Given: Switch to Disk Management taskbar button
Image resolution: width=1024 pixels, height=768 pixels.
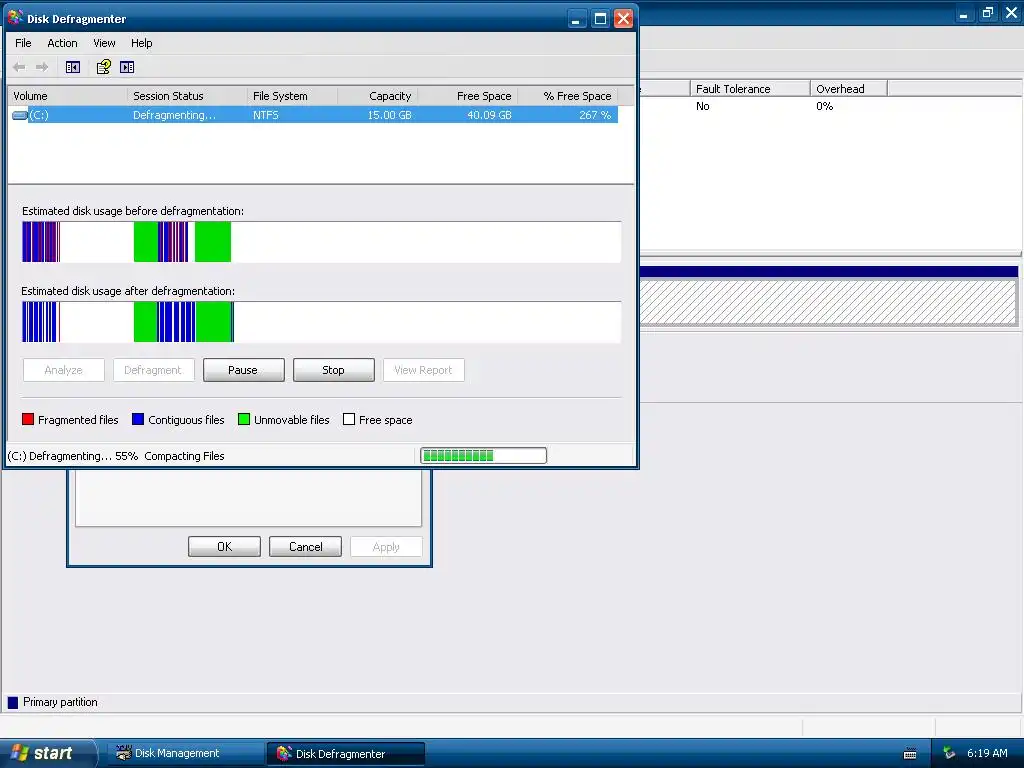Looking at the screenshot, I should pyautogui.click(x=184, y=753).
